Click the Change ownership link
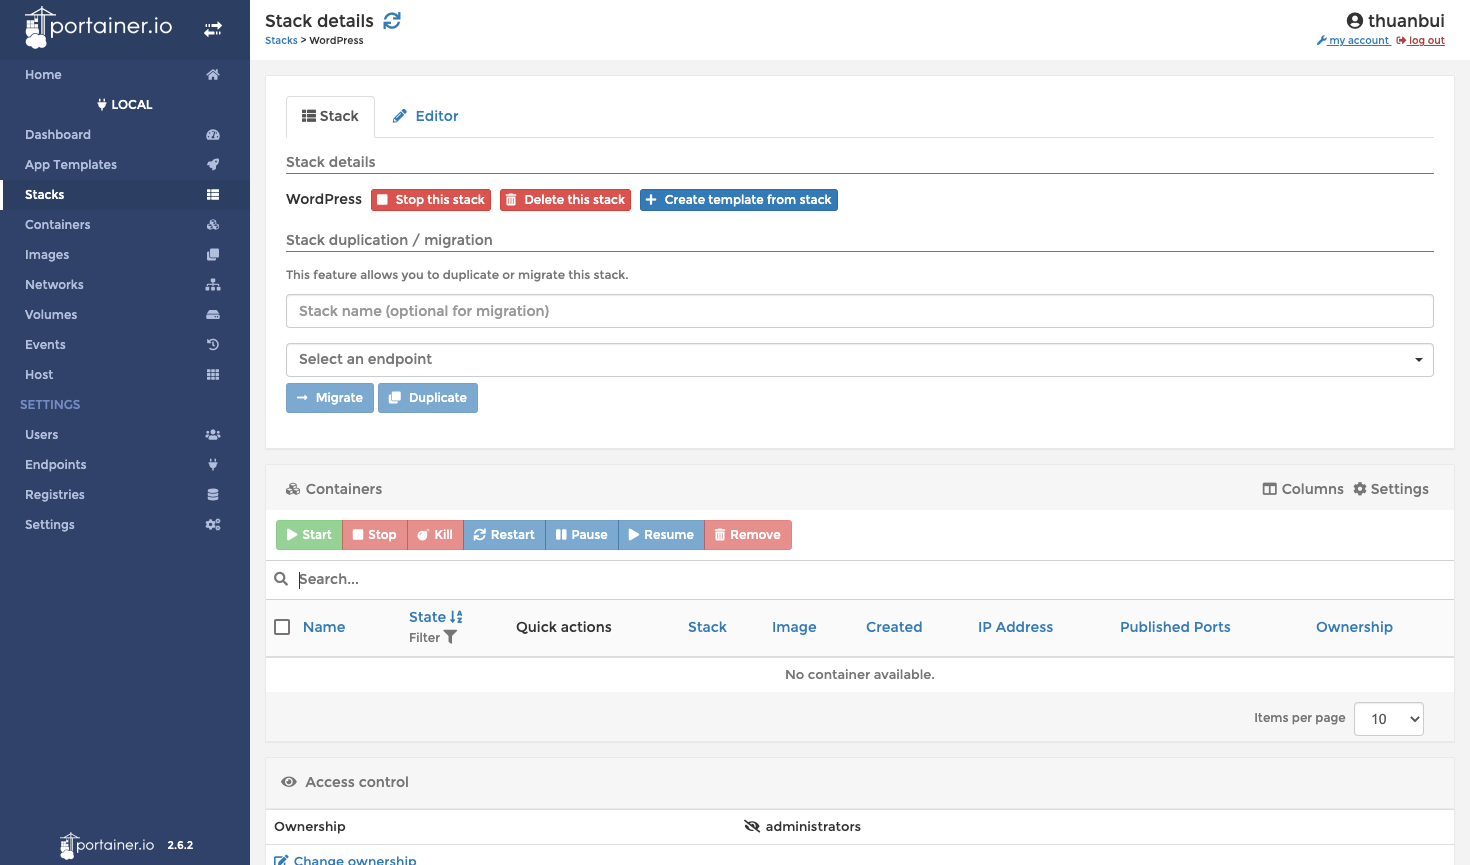The image size is (1470, 865). 346,860
